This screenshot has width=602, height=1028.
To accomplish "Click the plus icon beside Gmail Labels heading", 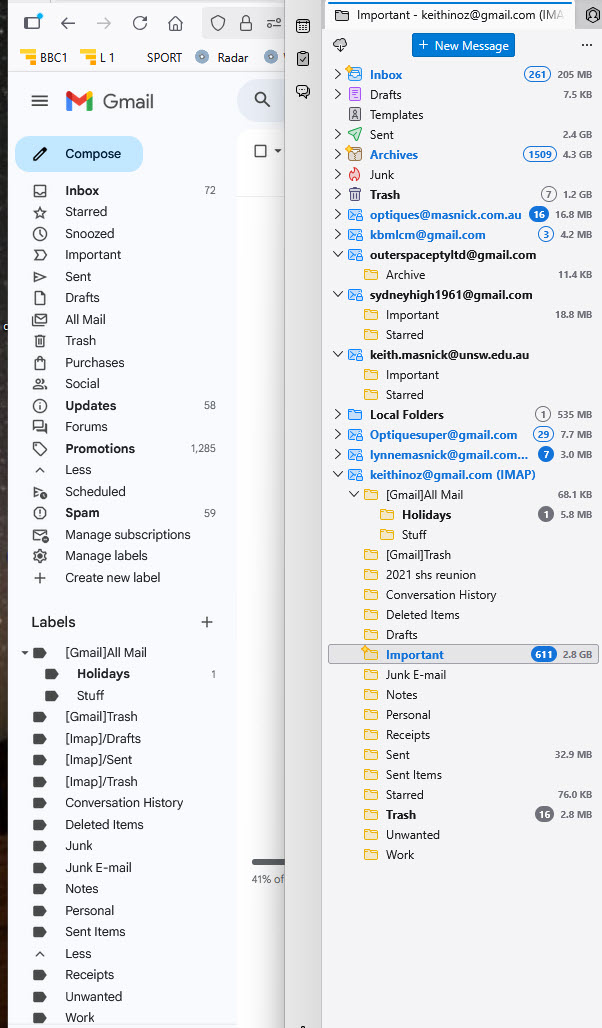I will click(x=207, y=622).
